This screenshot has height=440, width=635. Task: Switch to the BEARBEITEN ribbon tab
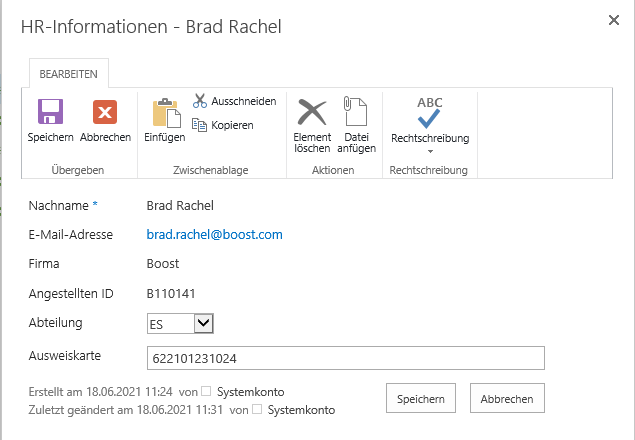pos(68,74)
